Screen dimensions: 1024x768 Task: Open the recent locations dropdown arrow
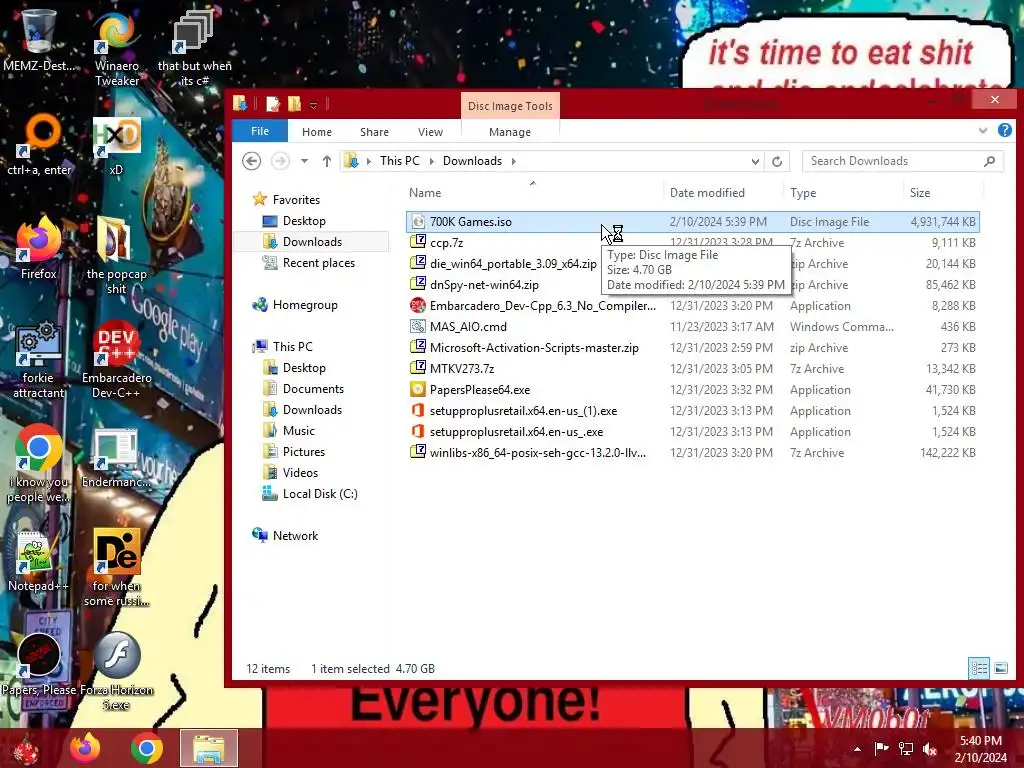pyautogui.click(x=304, y=161)
